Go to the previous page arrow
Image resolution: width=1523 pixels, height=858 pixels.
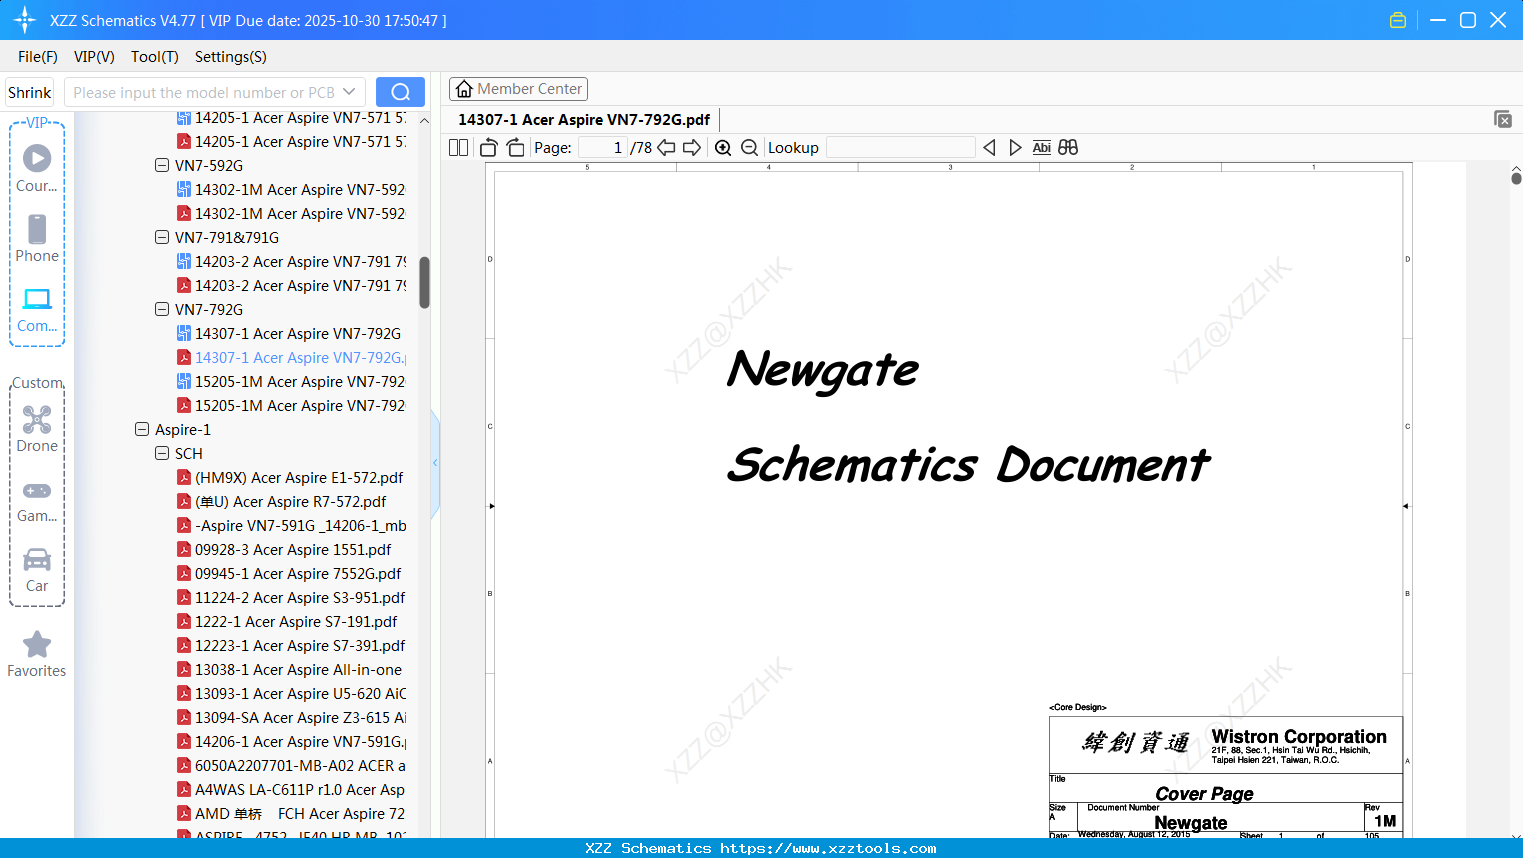(x=666, y=148)
